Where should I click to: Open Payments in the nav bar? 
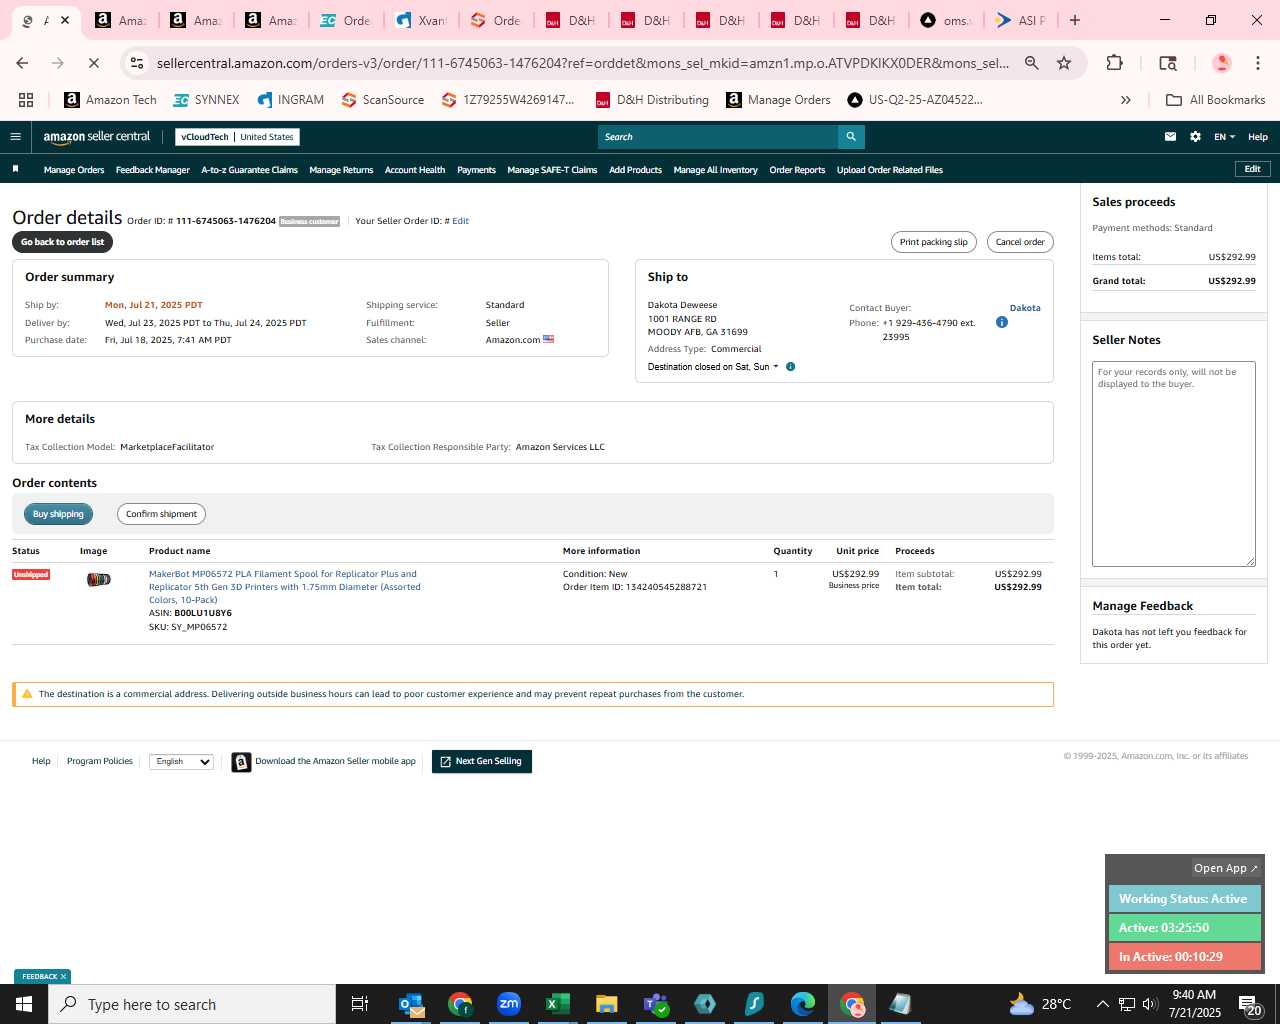(476, 170)
